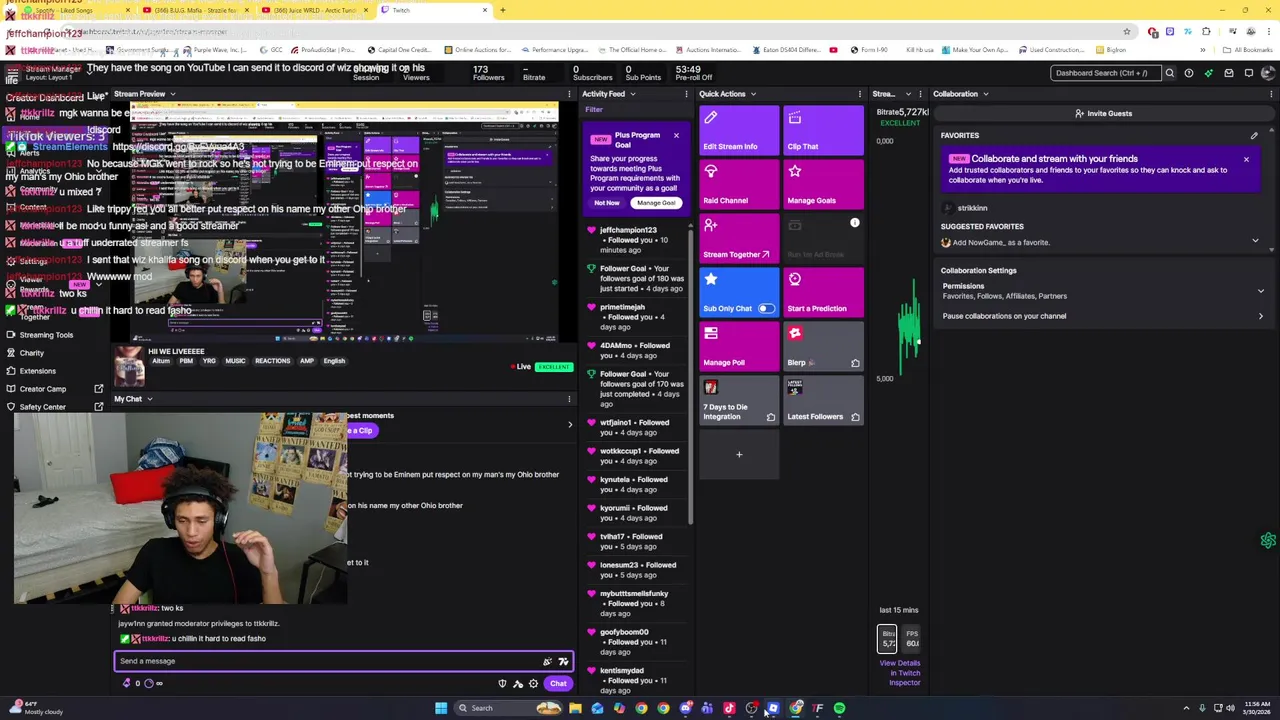1280x720 pixels.
Task: Open My Chat panel three-dot menu
Action: click(x=569, y=399)
